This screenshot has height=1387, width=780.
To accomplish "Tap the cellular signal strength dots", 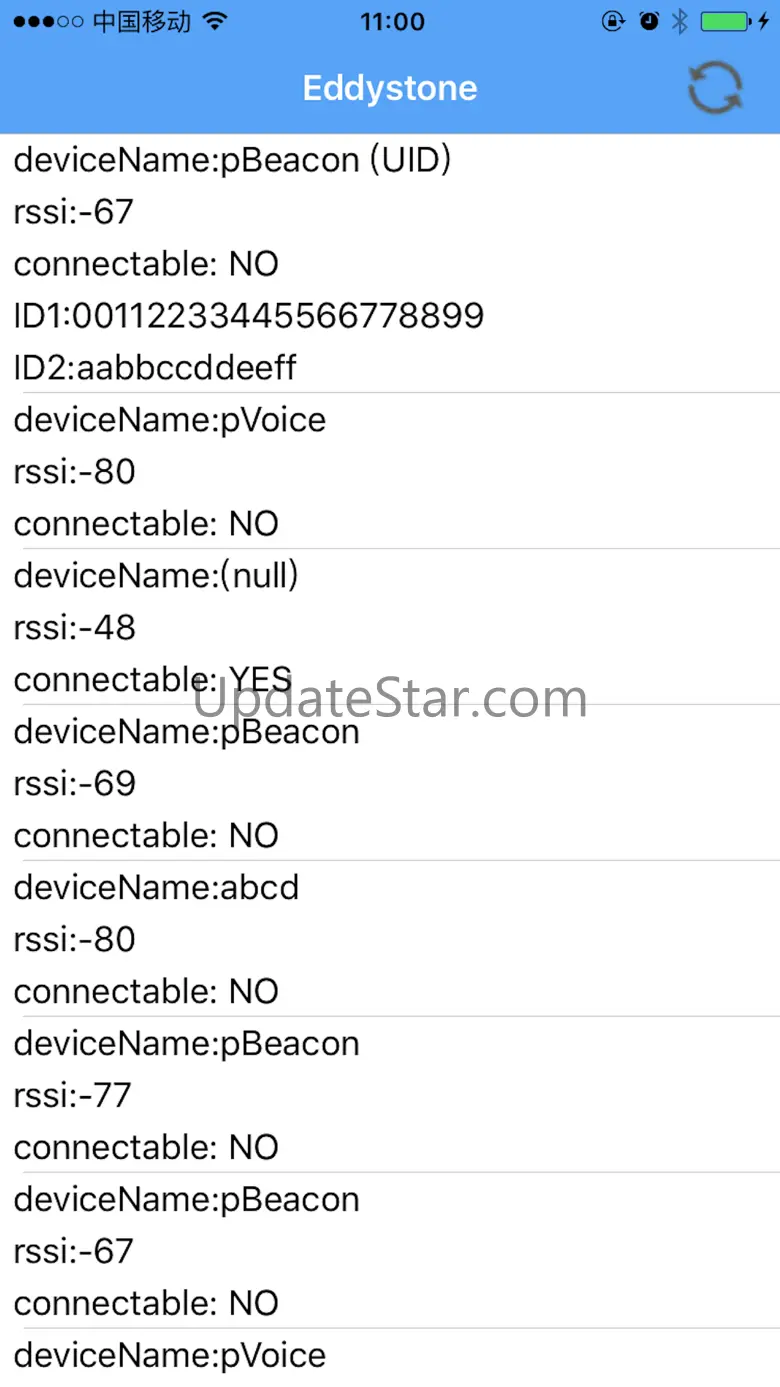I will click(x=48, y=22).
